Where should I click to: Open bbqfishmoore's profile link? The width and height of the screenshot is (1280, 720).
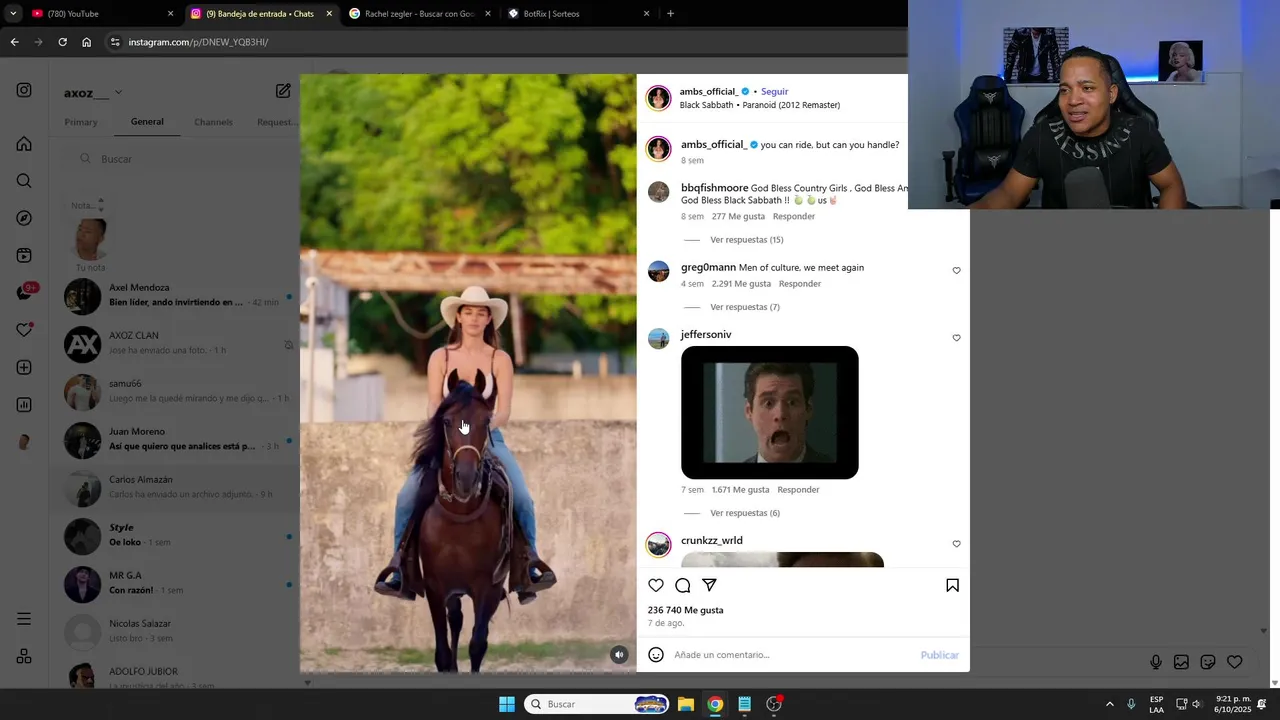click(714, 188)
